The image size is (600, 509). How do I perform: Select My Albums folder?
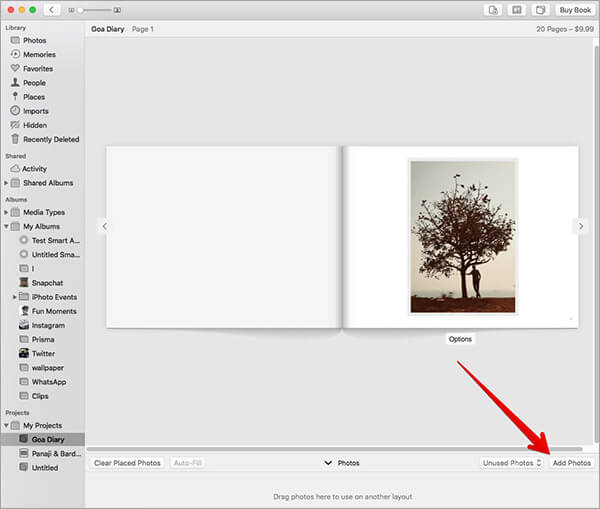(41, 227)
